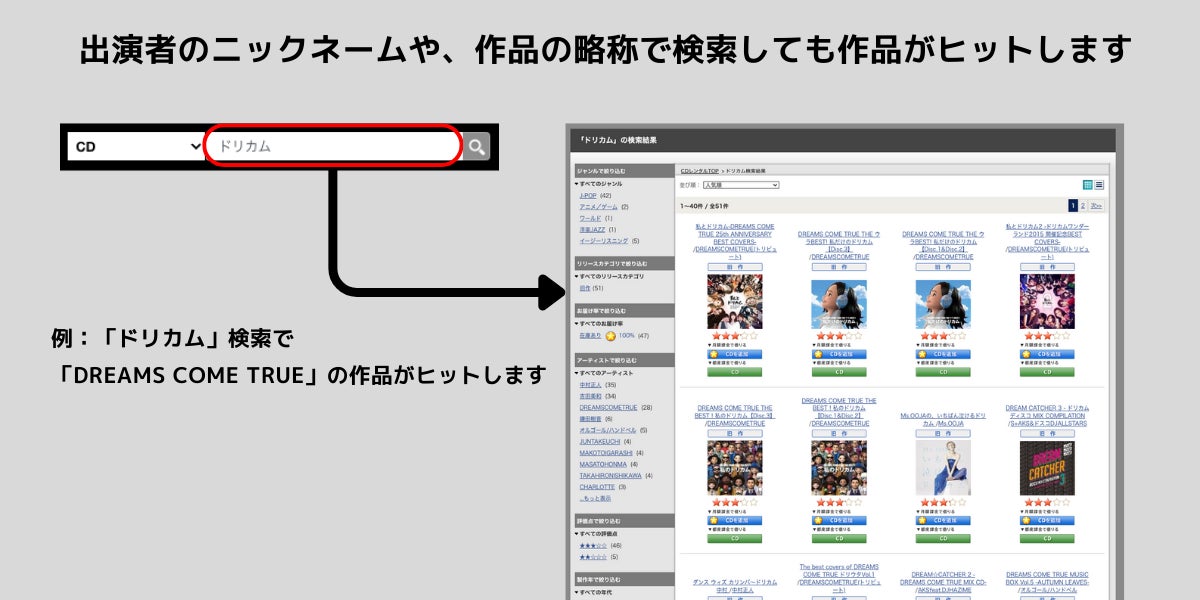Add ウラBEST! Disc.3 via CDを追加

839,354
